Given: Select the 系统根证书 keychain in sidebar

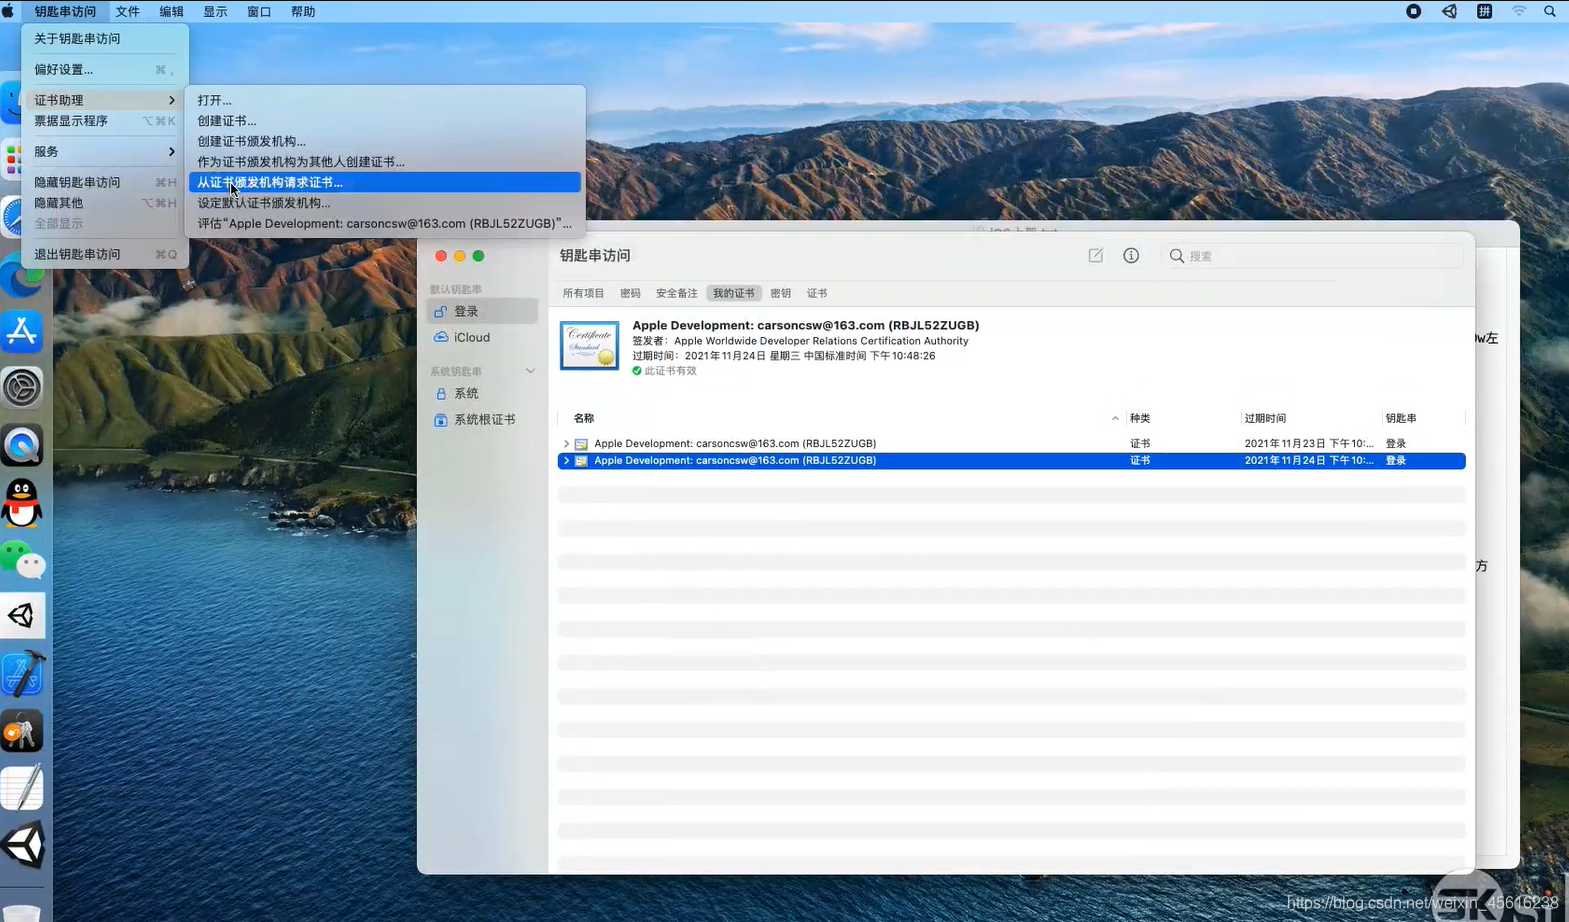Looking at the screenshot, I should pyautogui.click(x=483, y=419).
